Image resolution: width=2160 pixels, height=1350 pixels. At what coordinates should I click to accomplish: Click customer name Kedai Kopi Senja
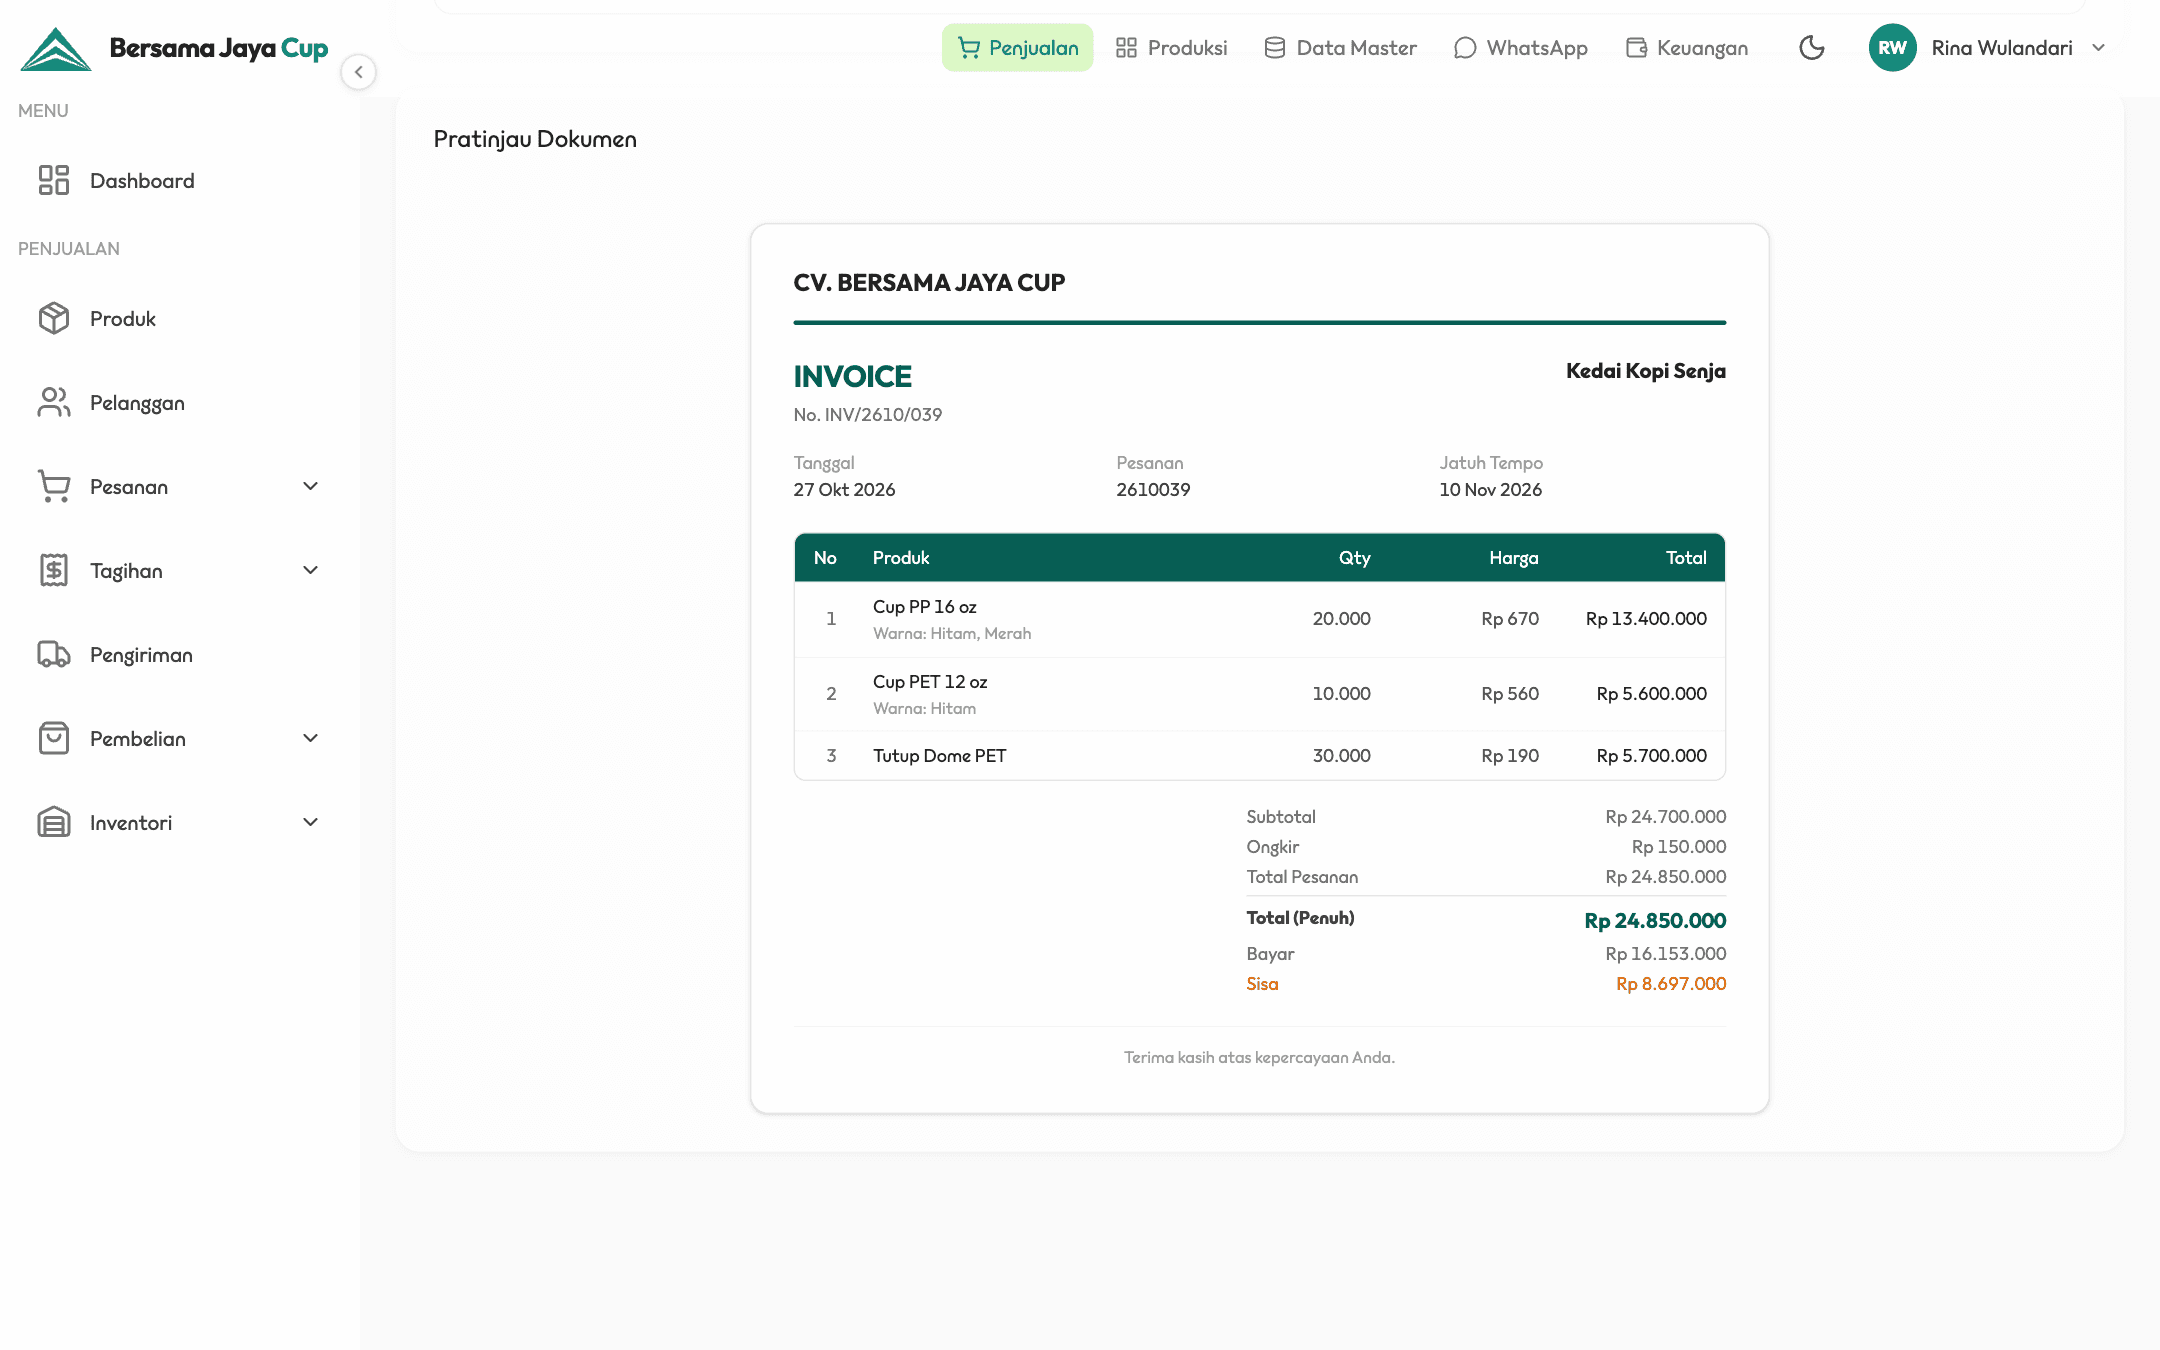tap(1646, 371)
